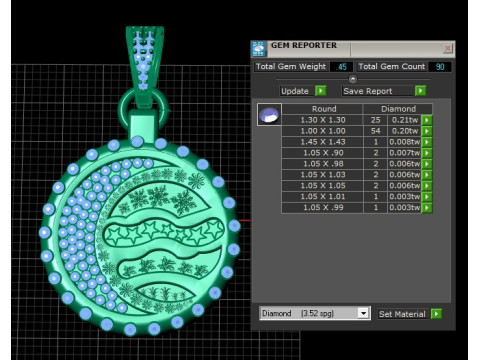Click the 0.008tw weight cell
Screen dimensions: 480x360
click(405, 142)
